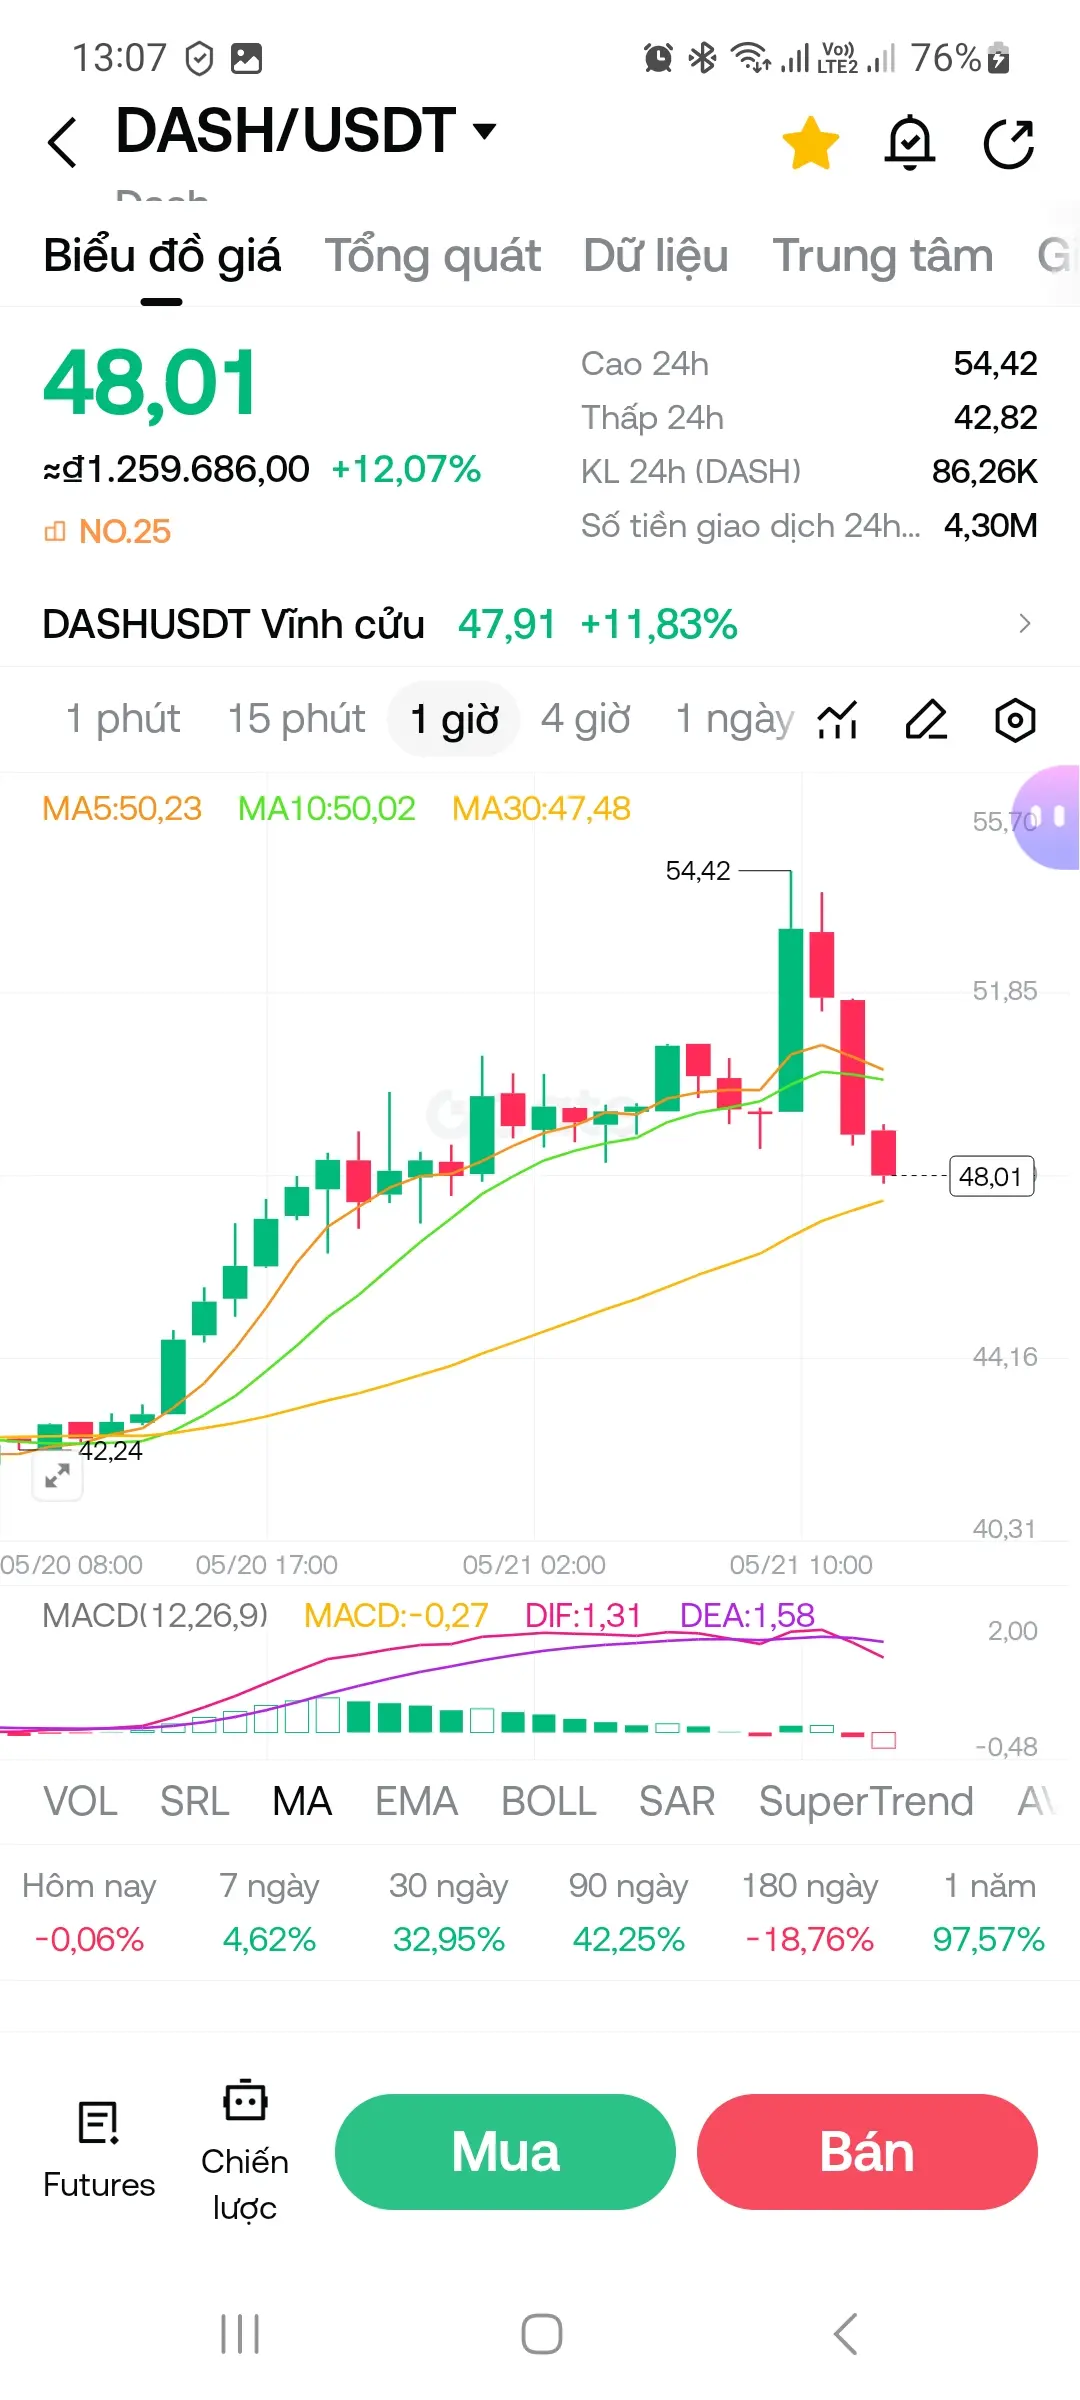
Task: Tap the 48,01 large price value
Action: 150,384
